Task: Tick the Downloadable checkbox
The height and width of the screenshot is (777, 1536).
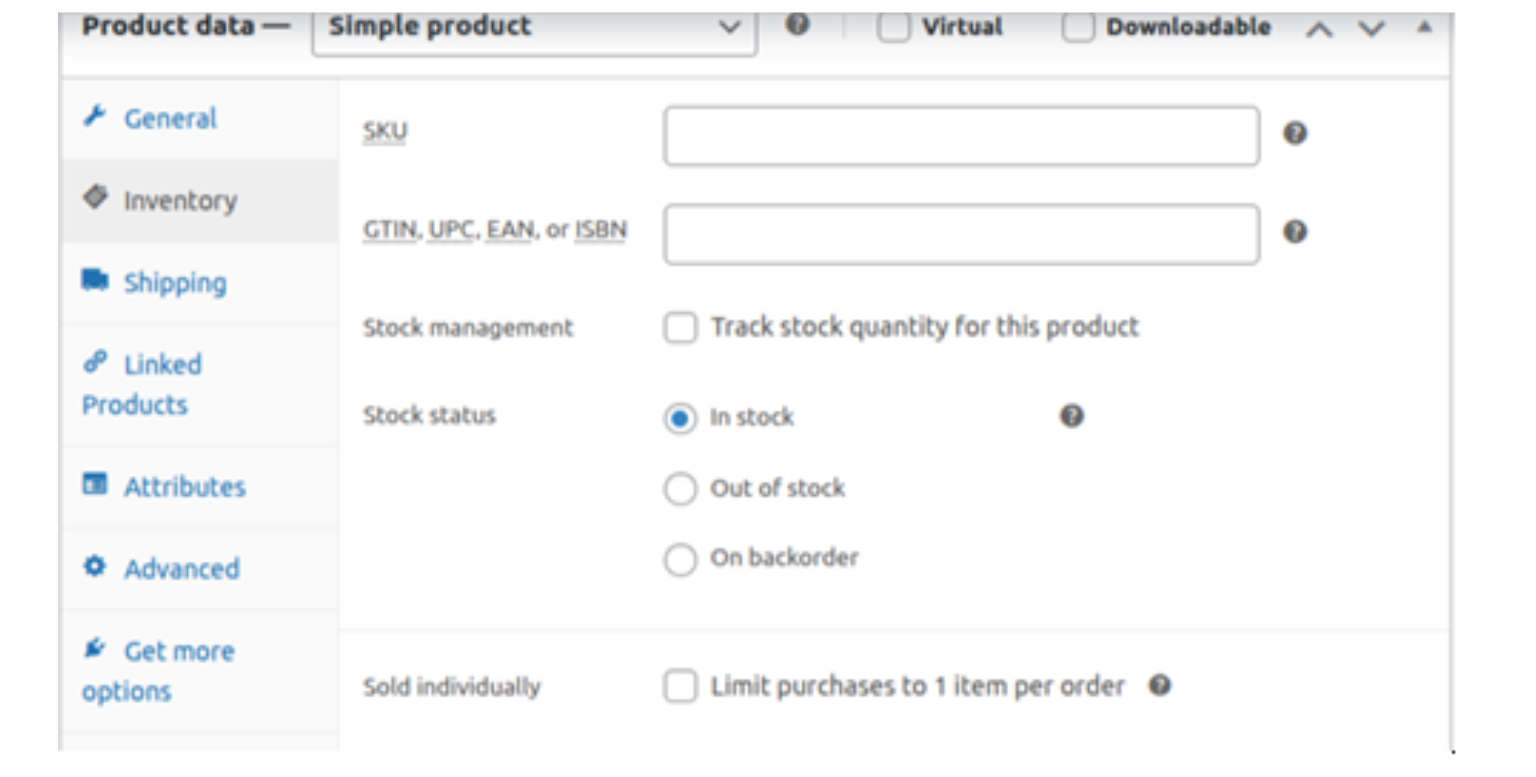Action: (1078, 27)
